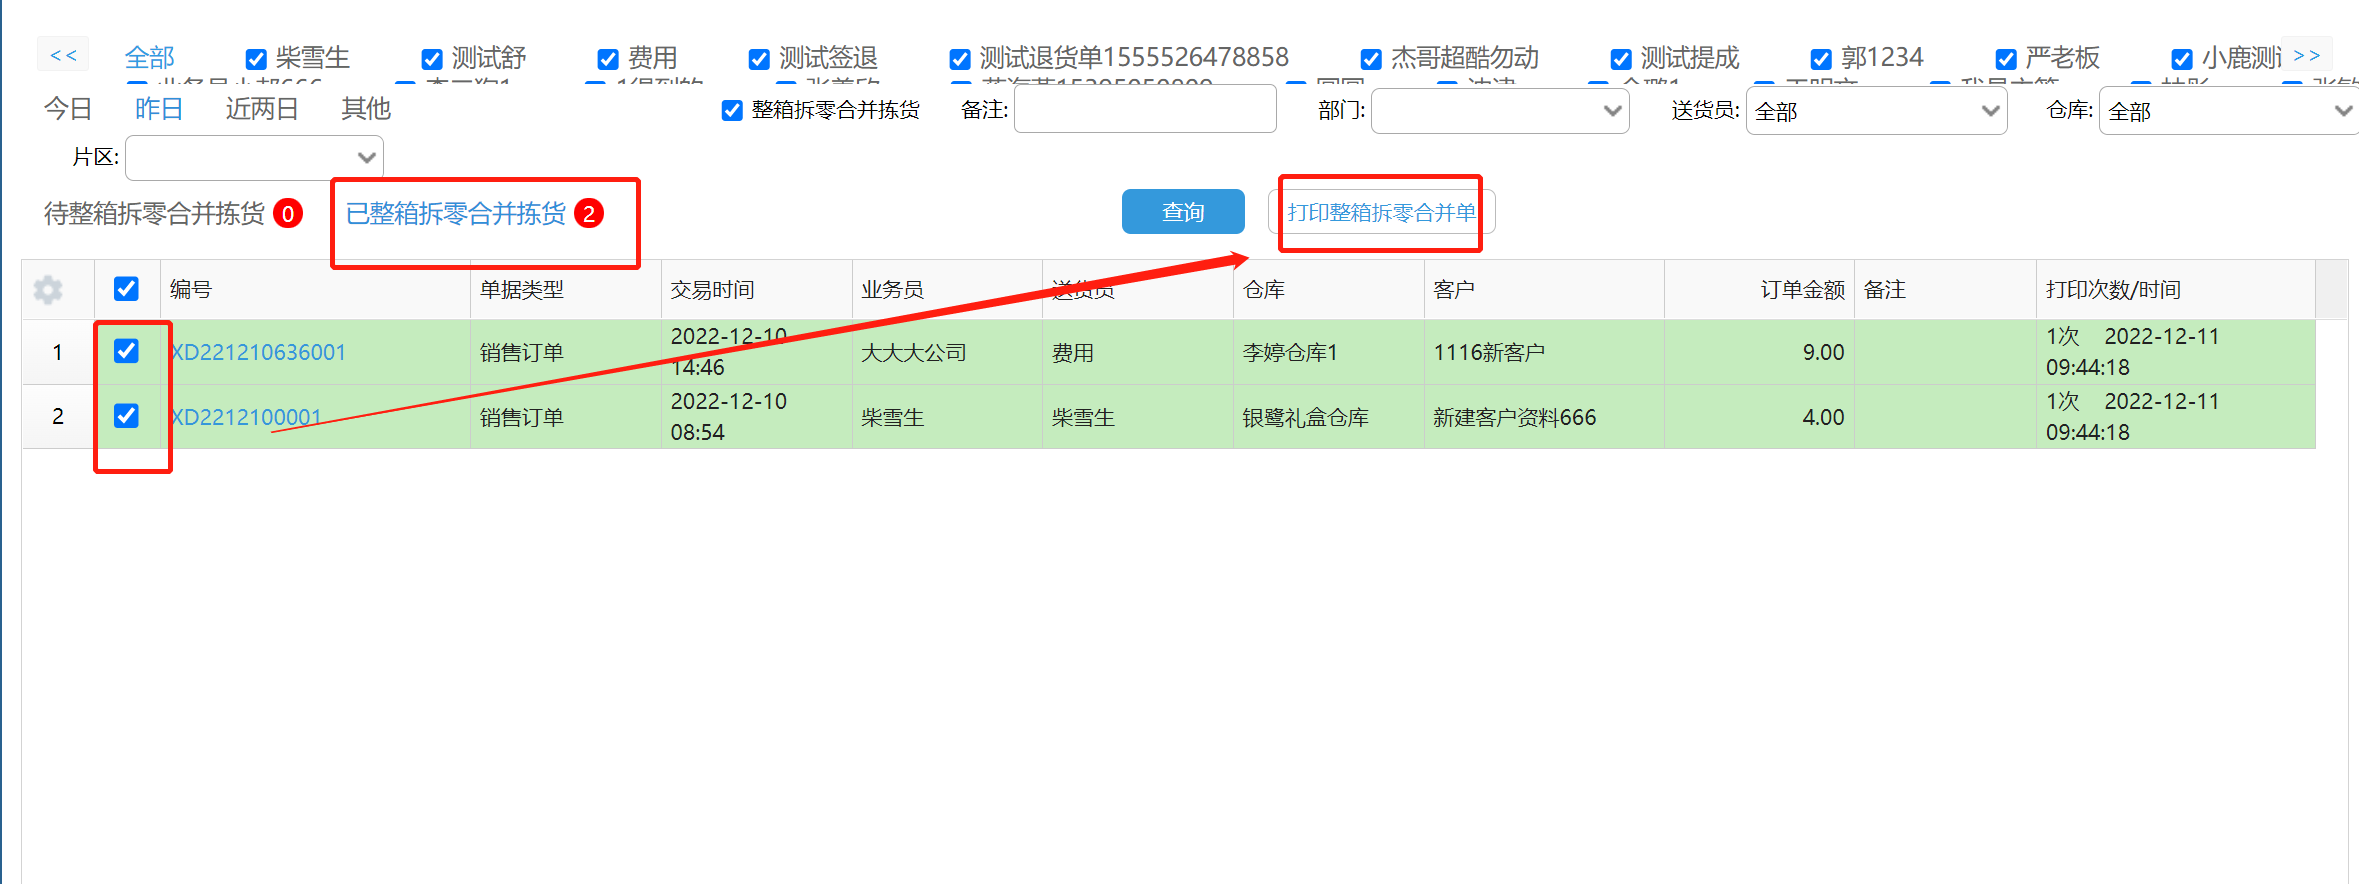The width and height of the screenshot is (2359, 884).
Task: Open order link XD221210636001
Action: point(258,352)
